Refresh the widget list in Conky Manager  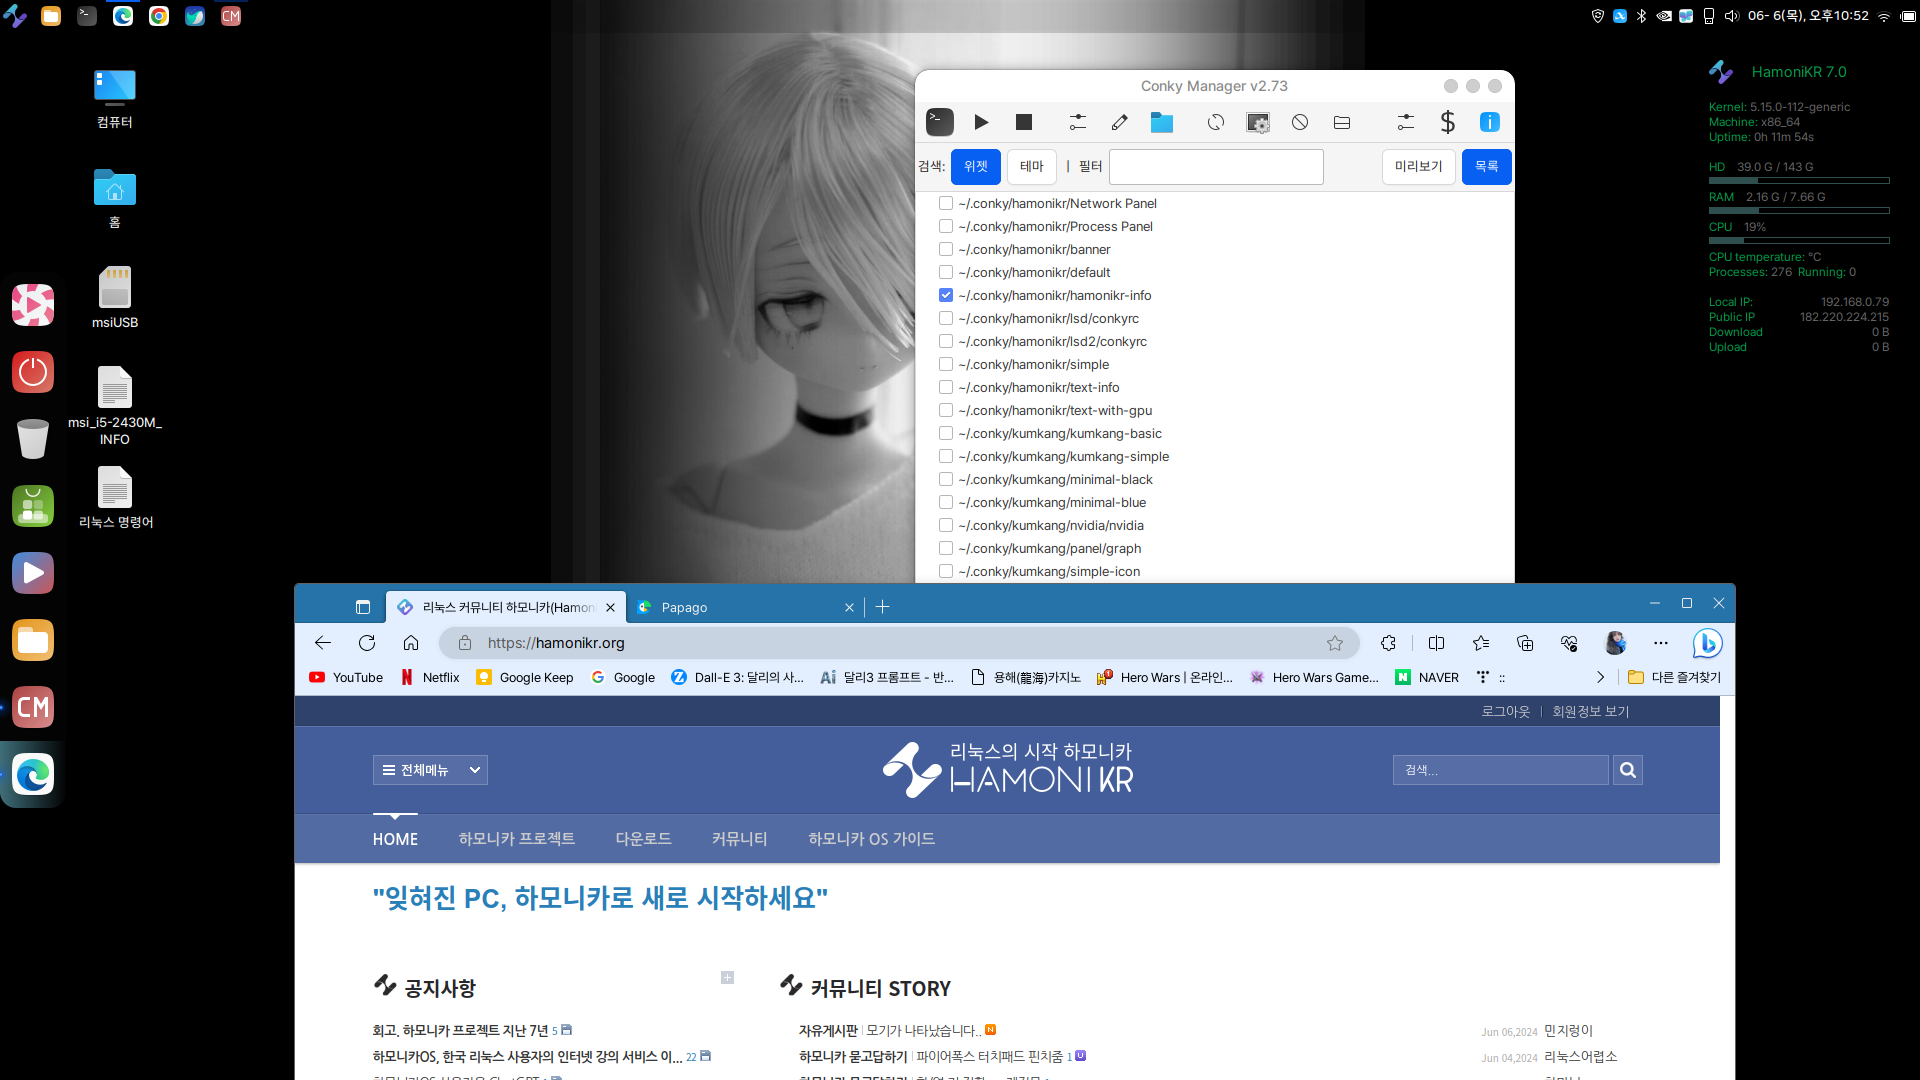coord(1215,121)
